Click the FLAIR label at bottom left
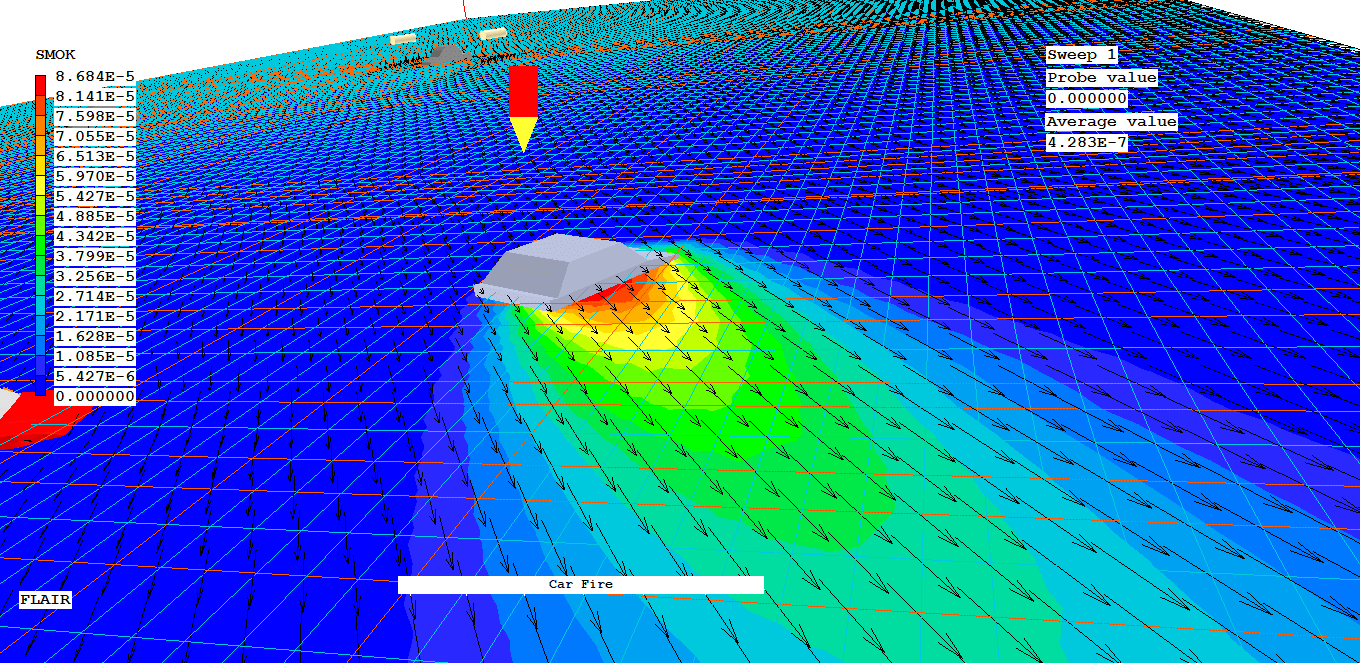The height and width of the screenshot is (663, 1360). pos(45,600)
